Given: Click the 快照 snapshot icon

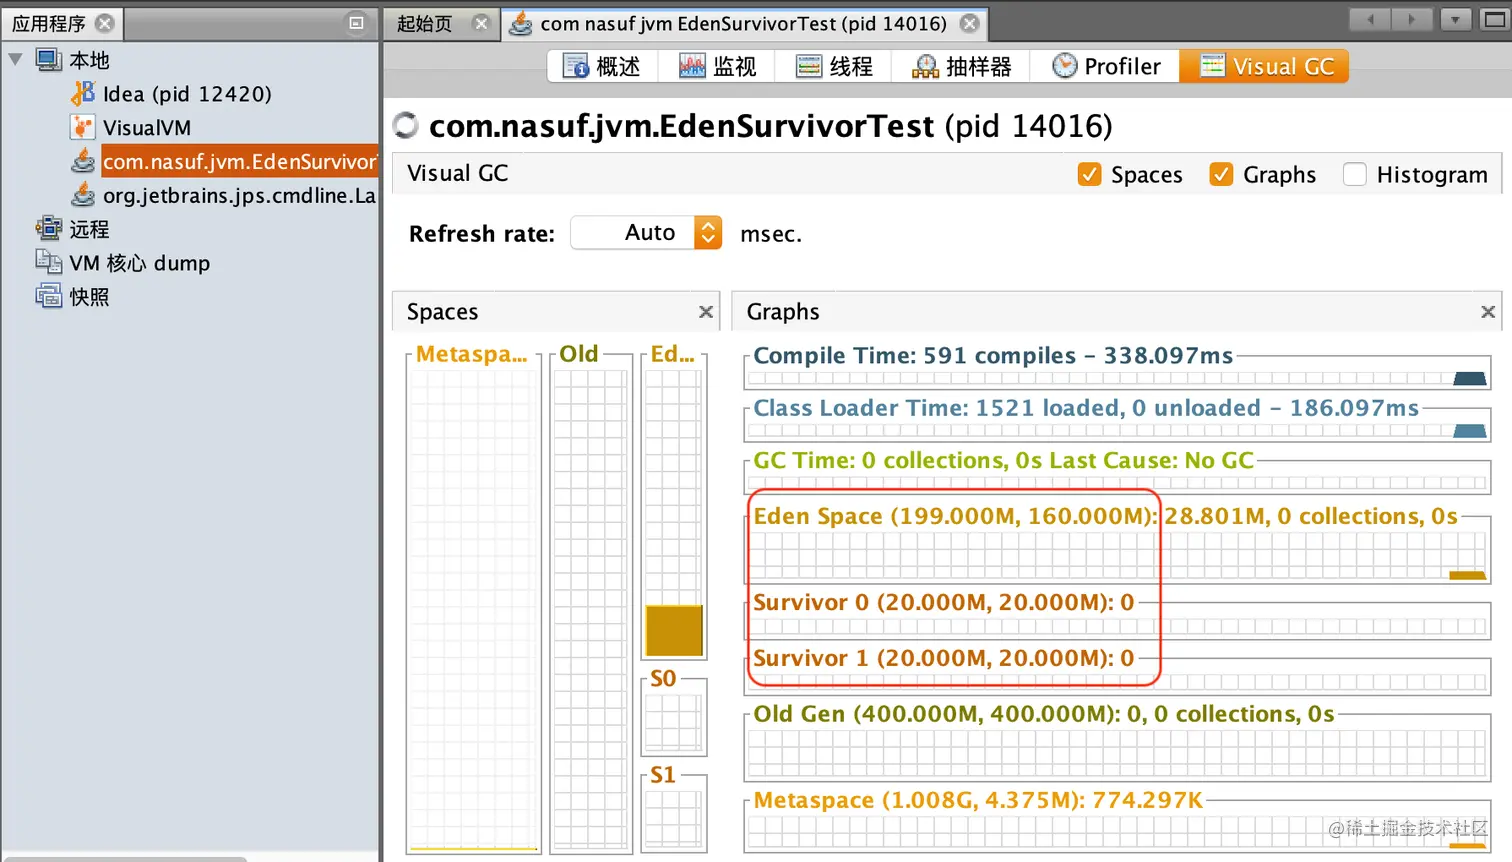Looking at the screenshot, I should [48, 296].
